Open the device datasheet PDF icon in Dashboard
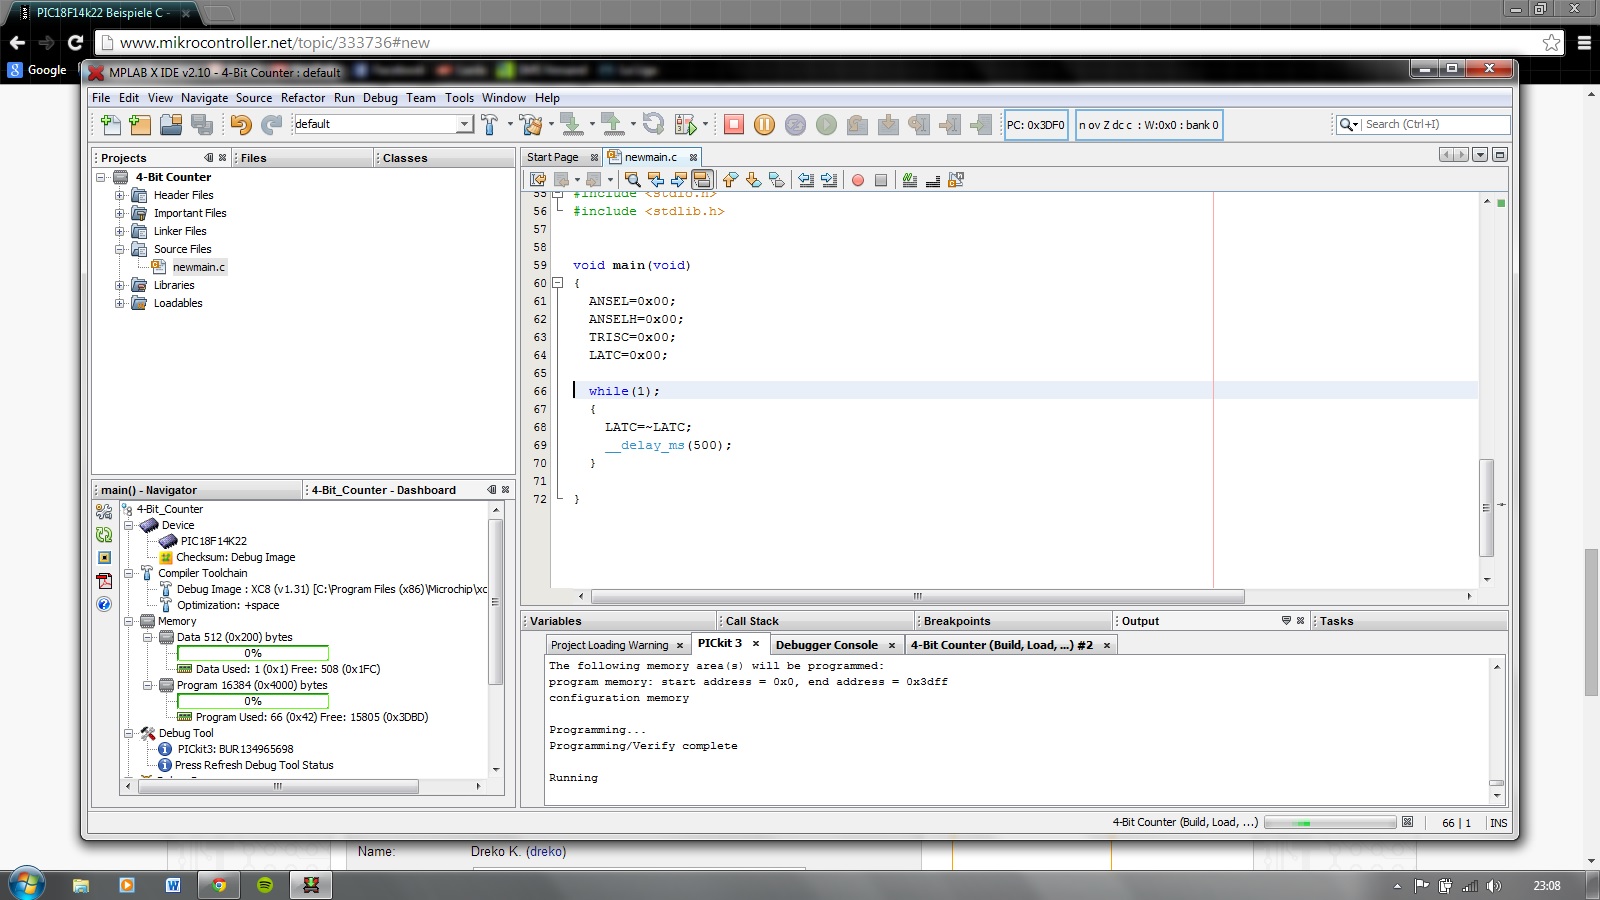Screen dimensions: 1600x900 104,581
